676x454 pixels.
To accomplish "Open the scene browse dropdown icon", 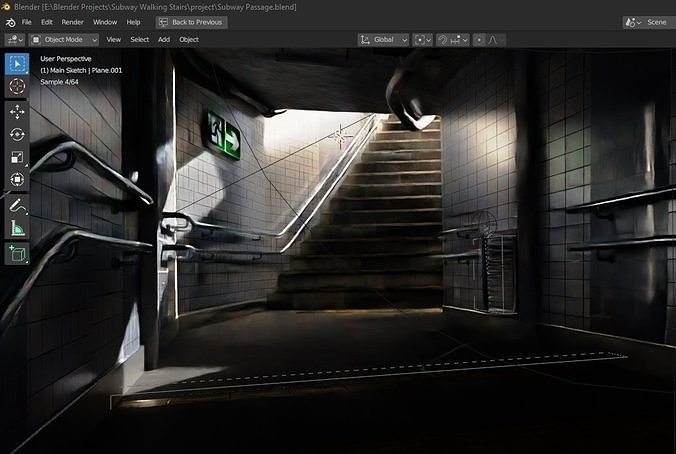I will click(633, 22).
